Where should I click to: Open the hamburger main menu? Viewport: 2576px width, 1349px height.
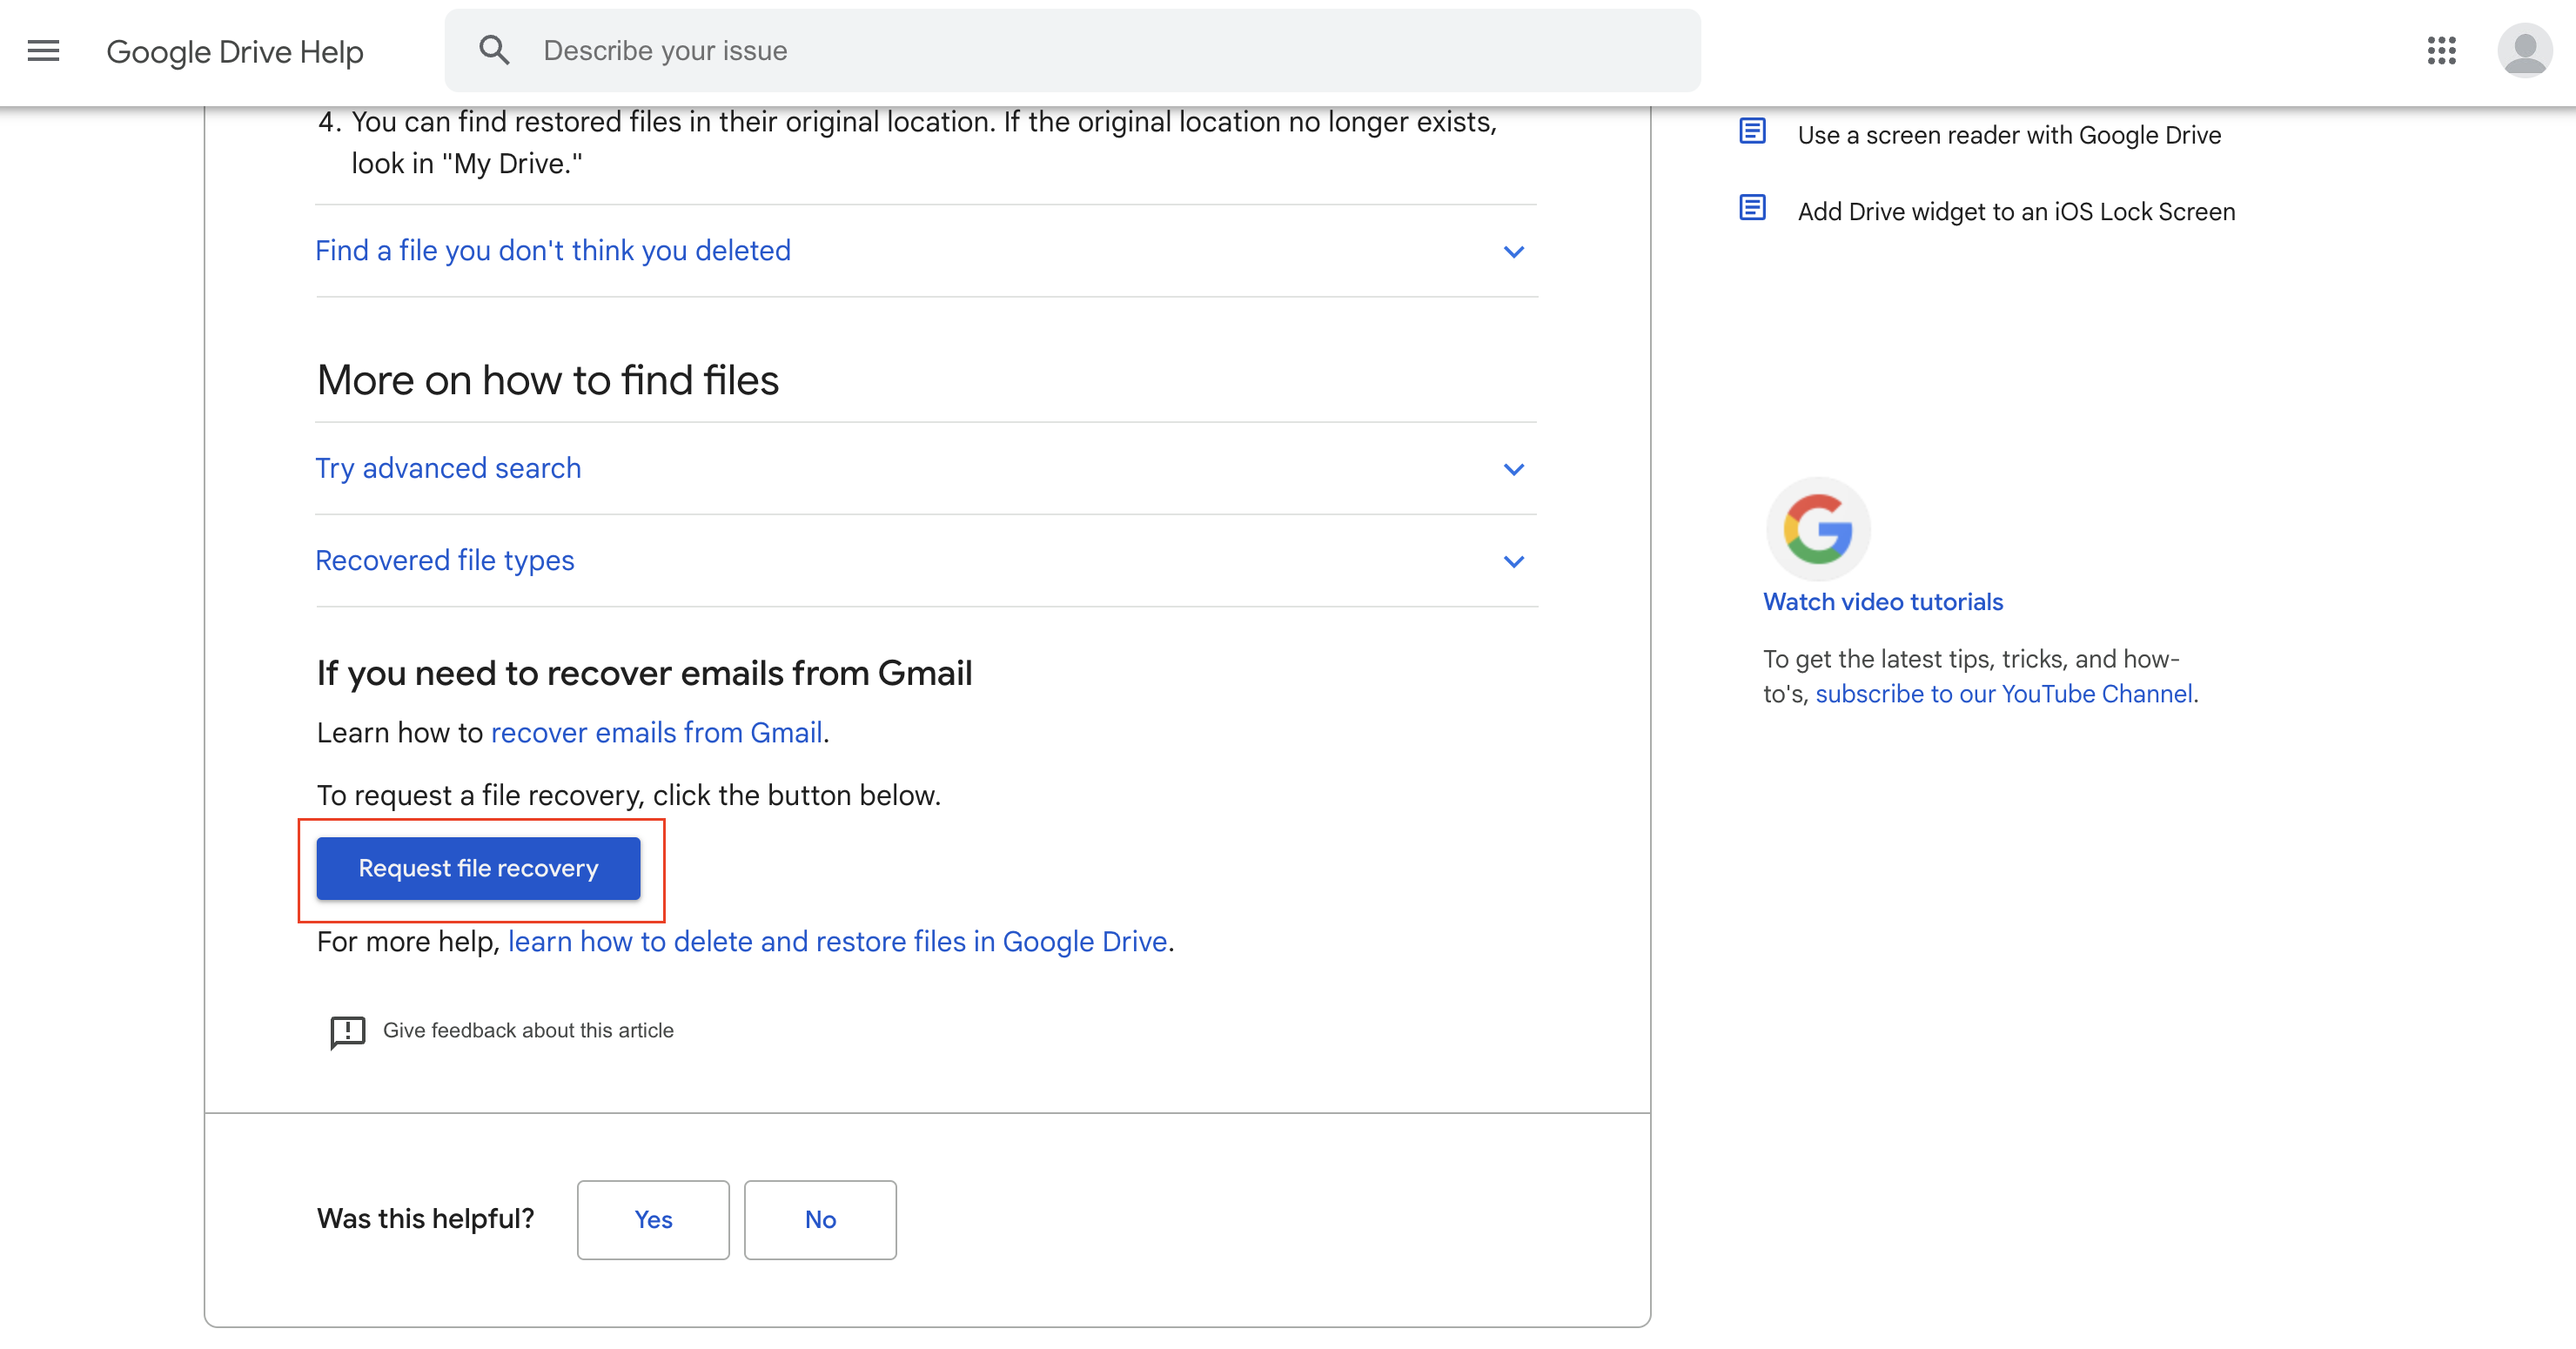pos(43,51)
